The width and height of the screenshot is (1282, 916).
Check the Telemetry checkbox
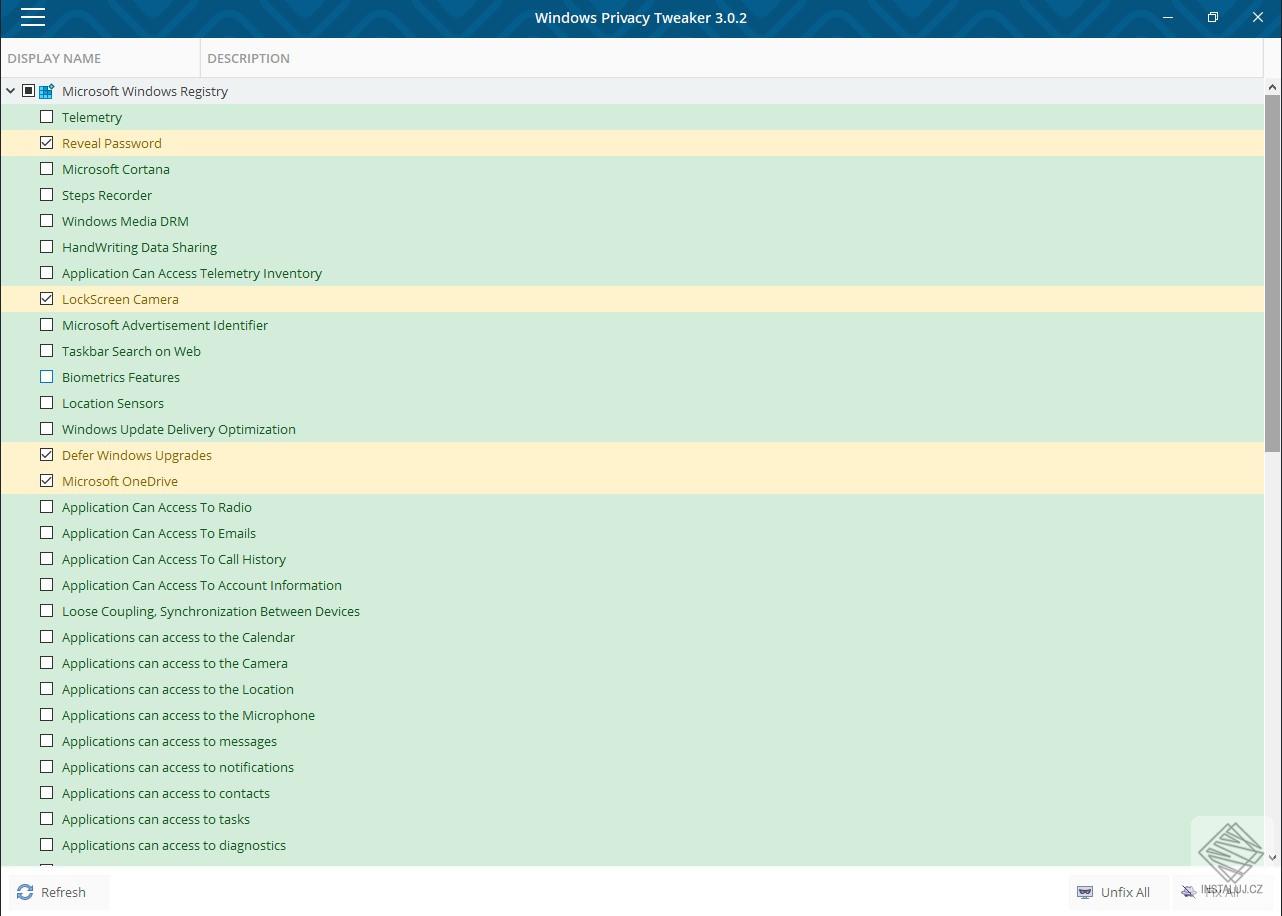tap(46, 117)
